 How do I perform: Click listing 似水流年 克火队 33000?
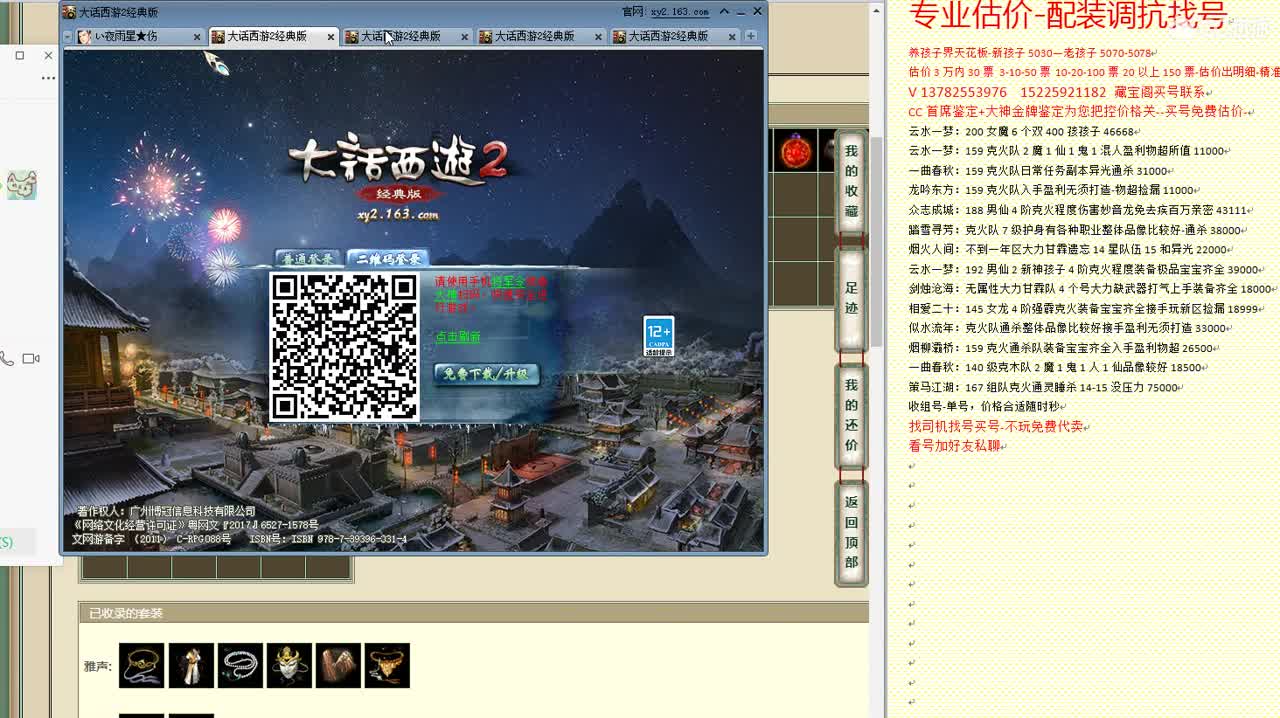point(1068,328)
